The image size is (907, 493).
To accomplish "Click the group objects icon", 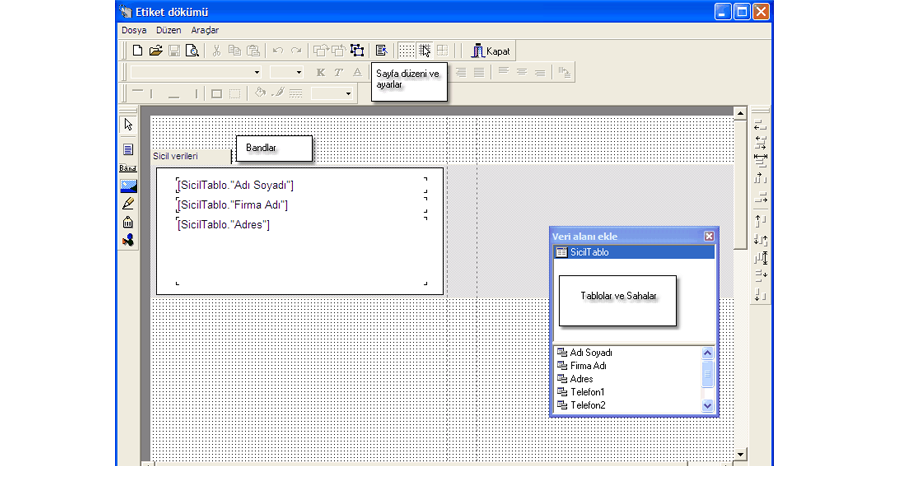I will pyautogui.click(x=357, y=50).
